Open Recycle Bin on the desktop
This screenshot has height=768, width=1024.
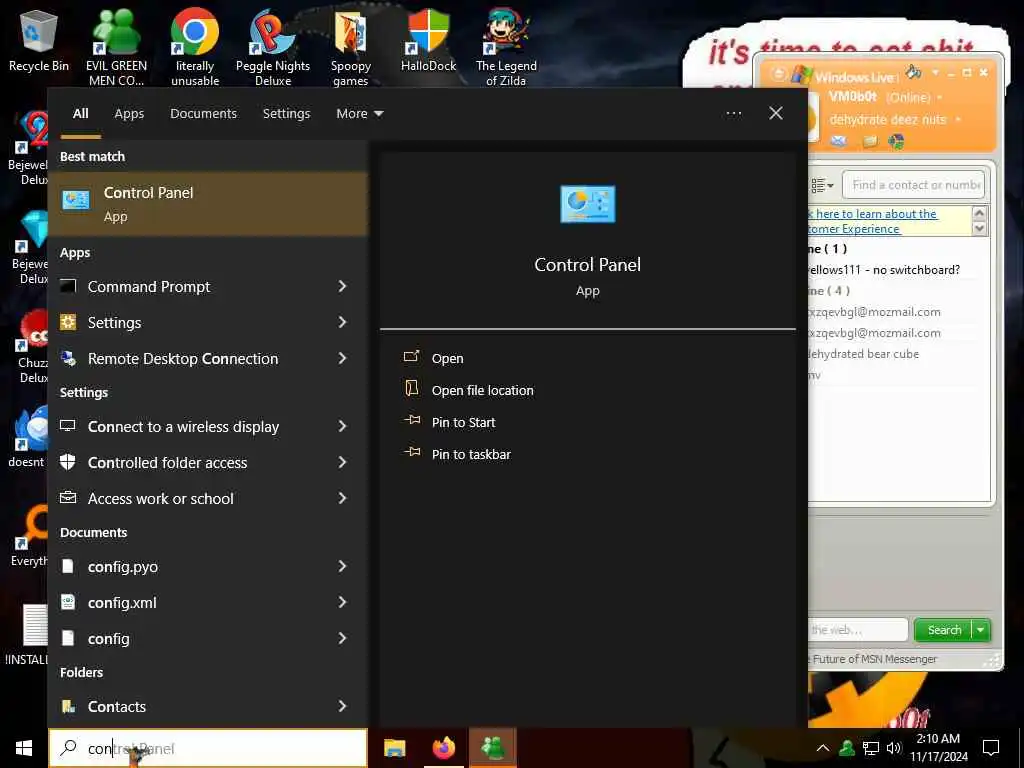coord(39,41)
